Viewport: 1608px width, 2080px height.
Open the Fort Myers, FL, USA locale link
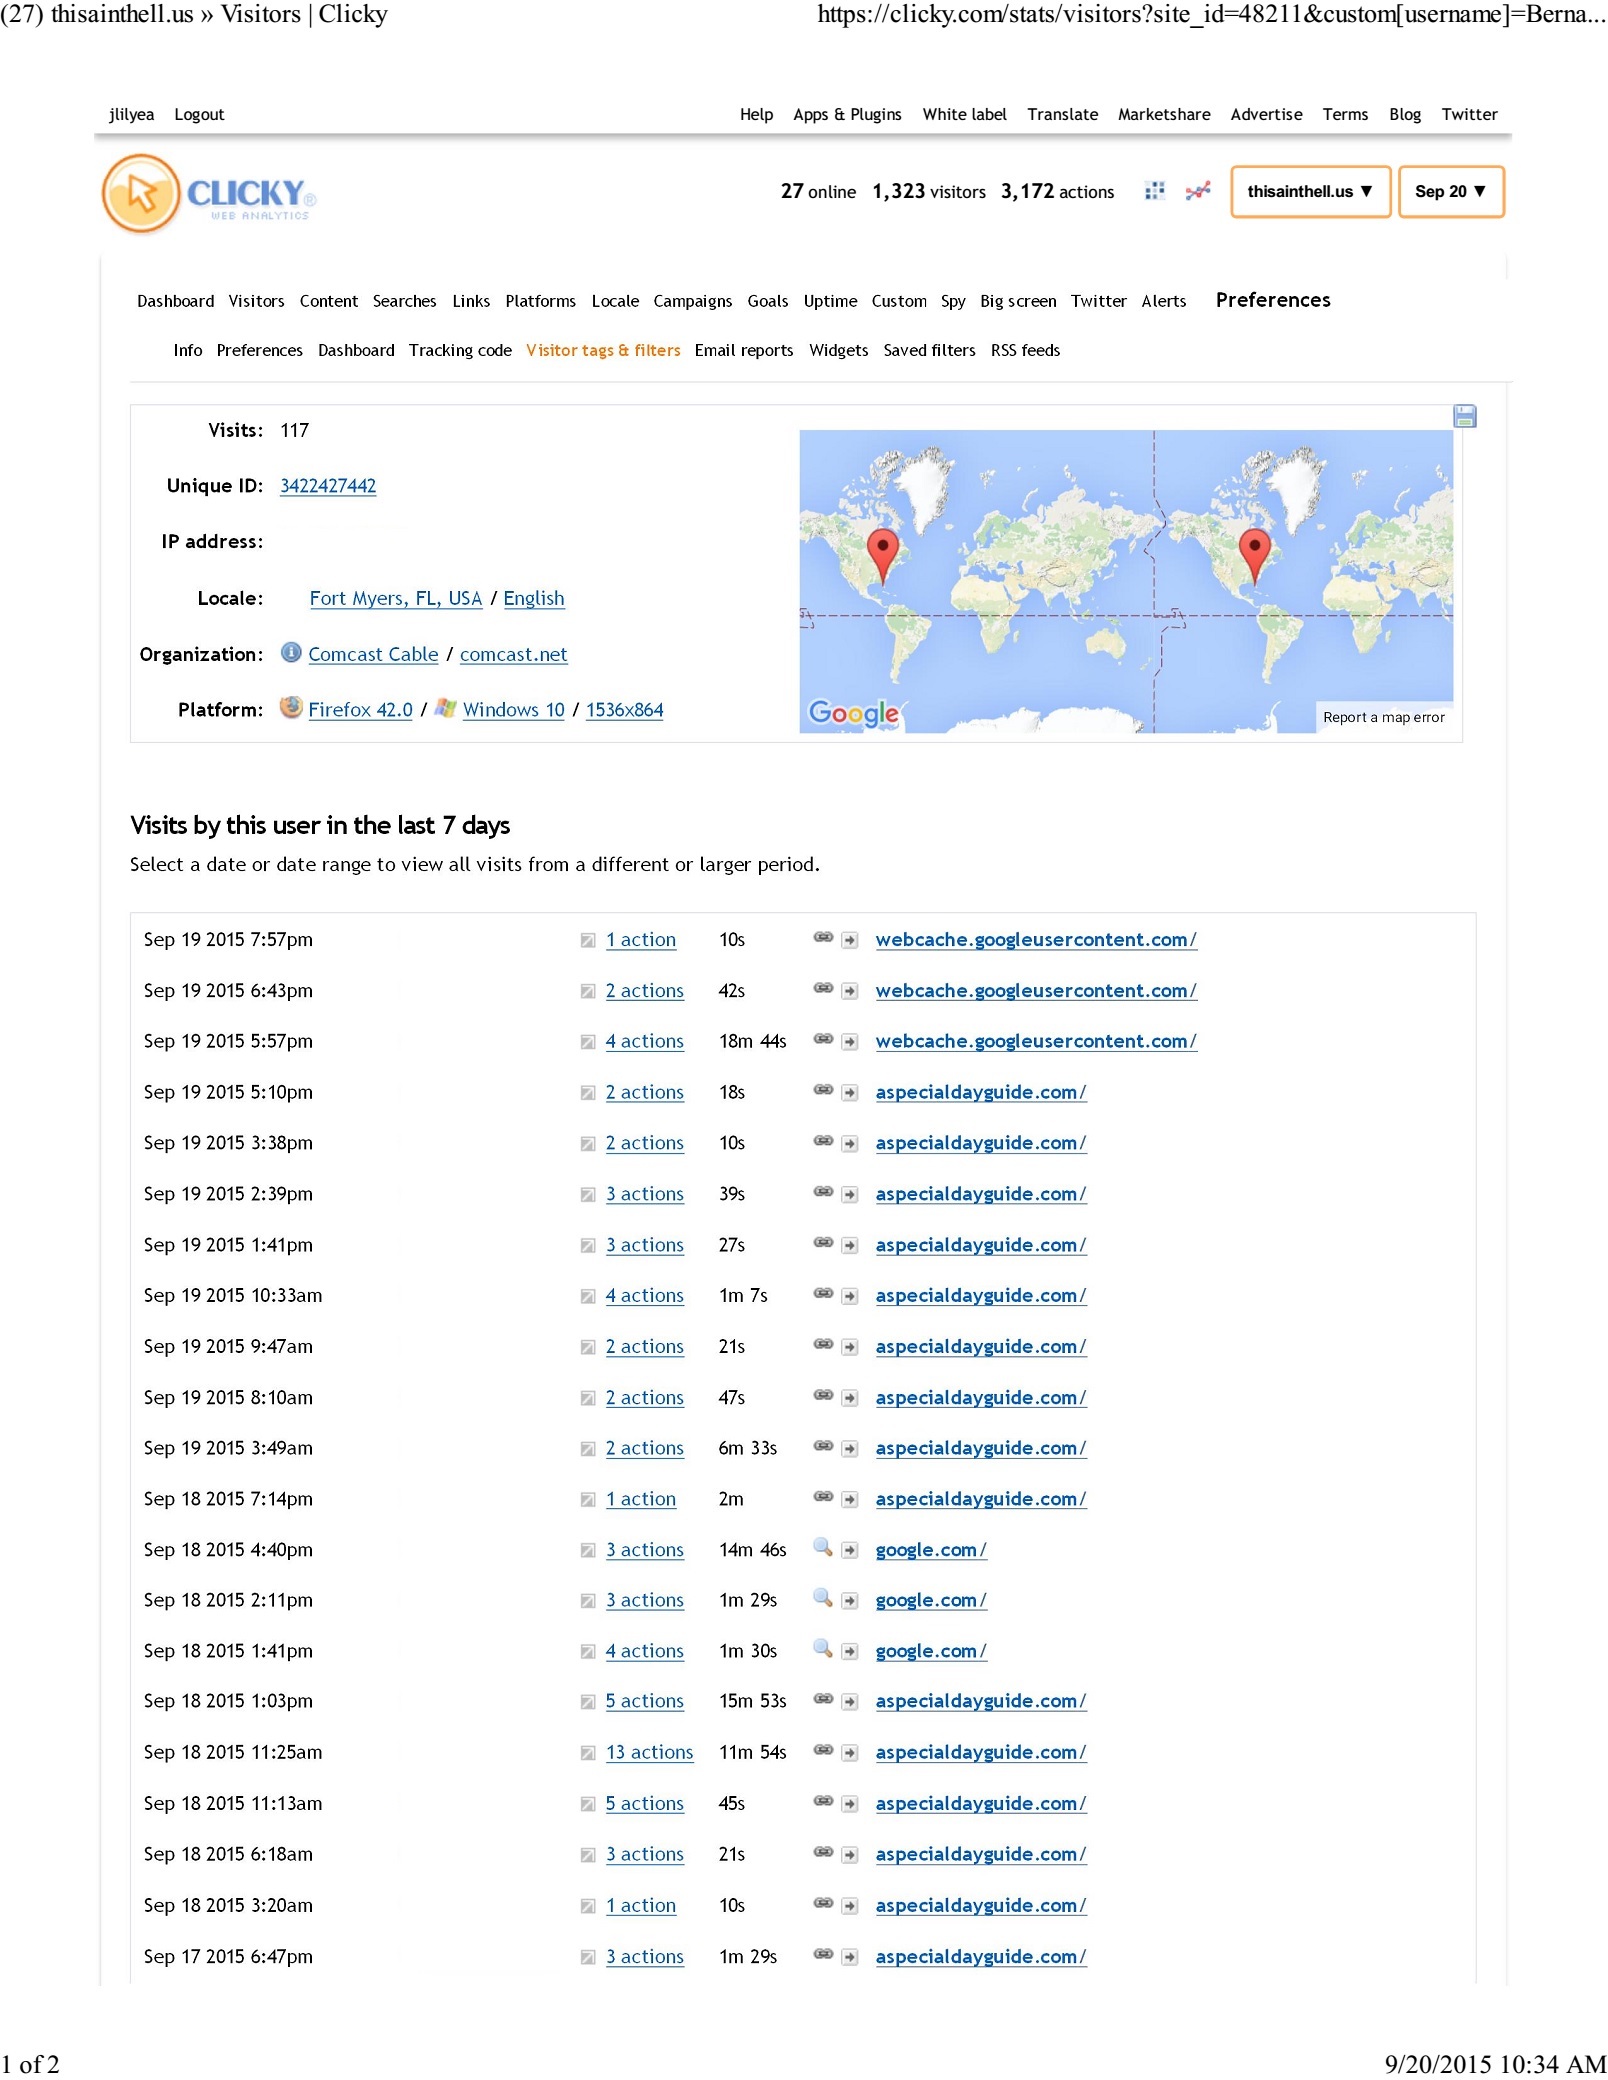(395, 598)
